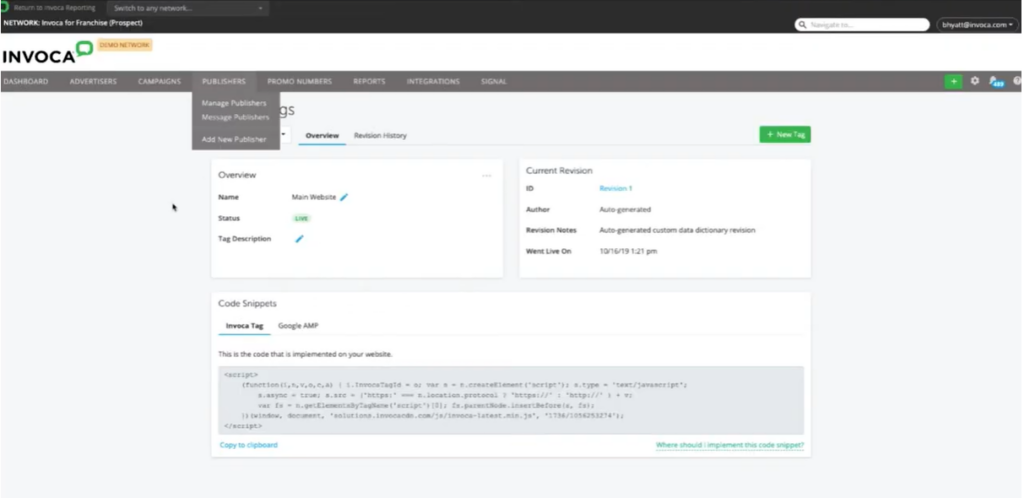The height and width of the screenshot is (498, 1024).
Task: Edit the Main Website name pencil icon
Action: pyautogui.click(x=344, y=197)
